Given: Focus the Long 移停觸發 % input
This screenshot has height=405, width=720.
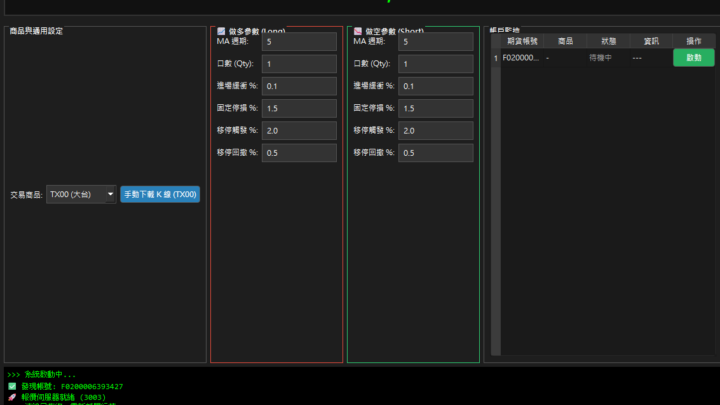Looking at the screenshot, I should point(299,131).
